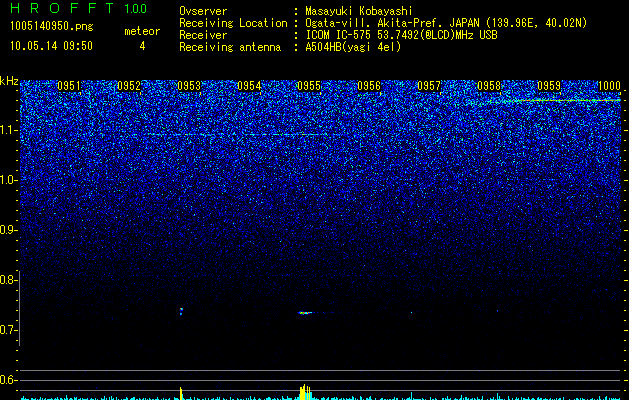Click the Receiving Location label
This screenshot has height=400, width=629.
233,23
